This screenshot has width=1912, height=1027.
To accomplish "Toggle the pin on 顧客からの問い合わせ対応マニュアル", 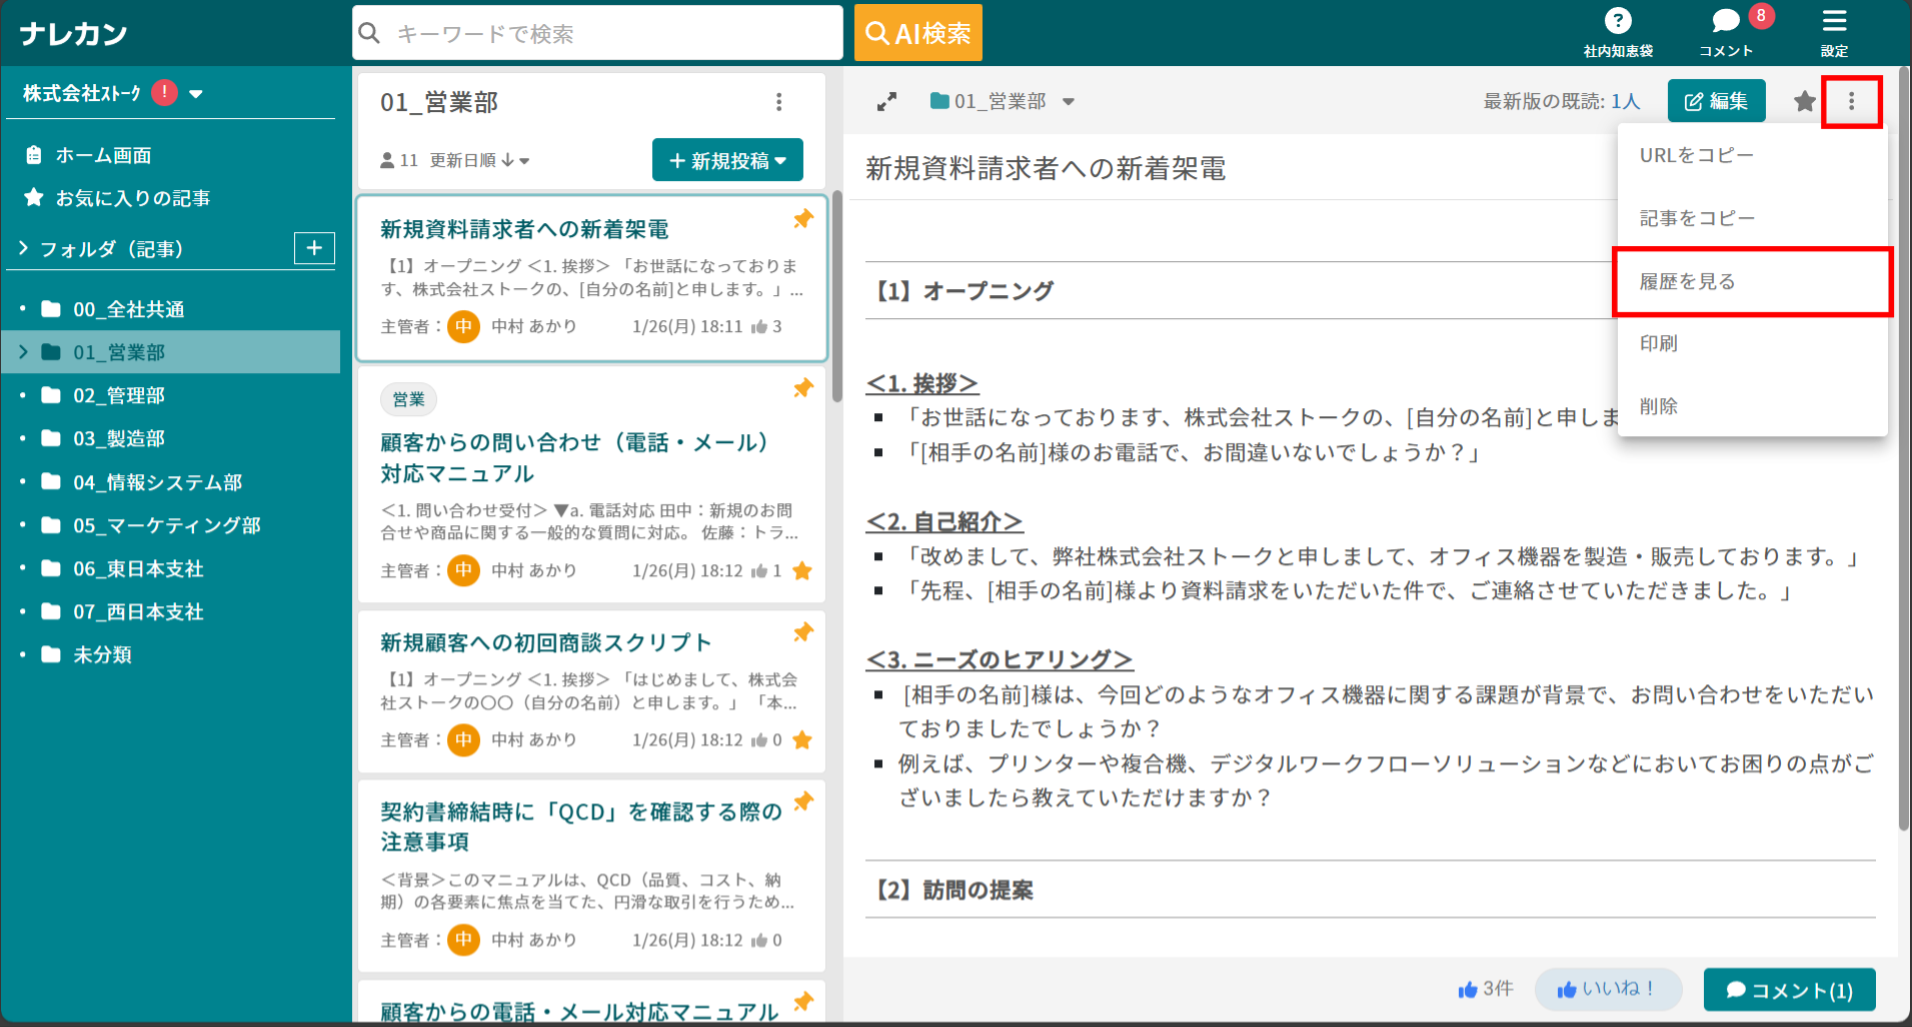I will (x=803, y=388).
